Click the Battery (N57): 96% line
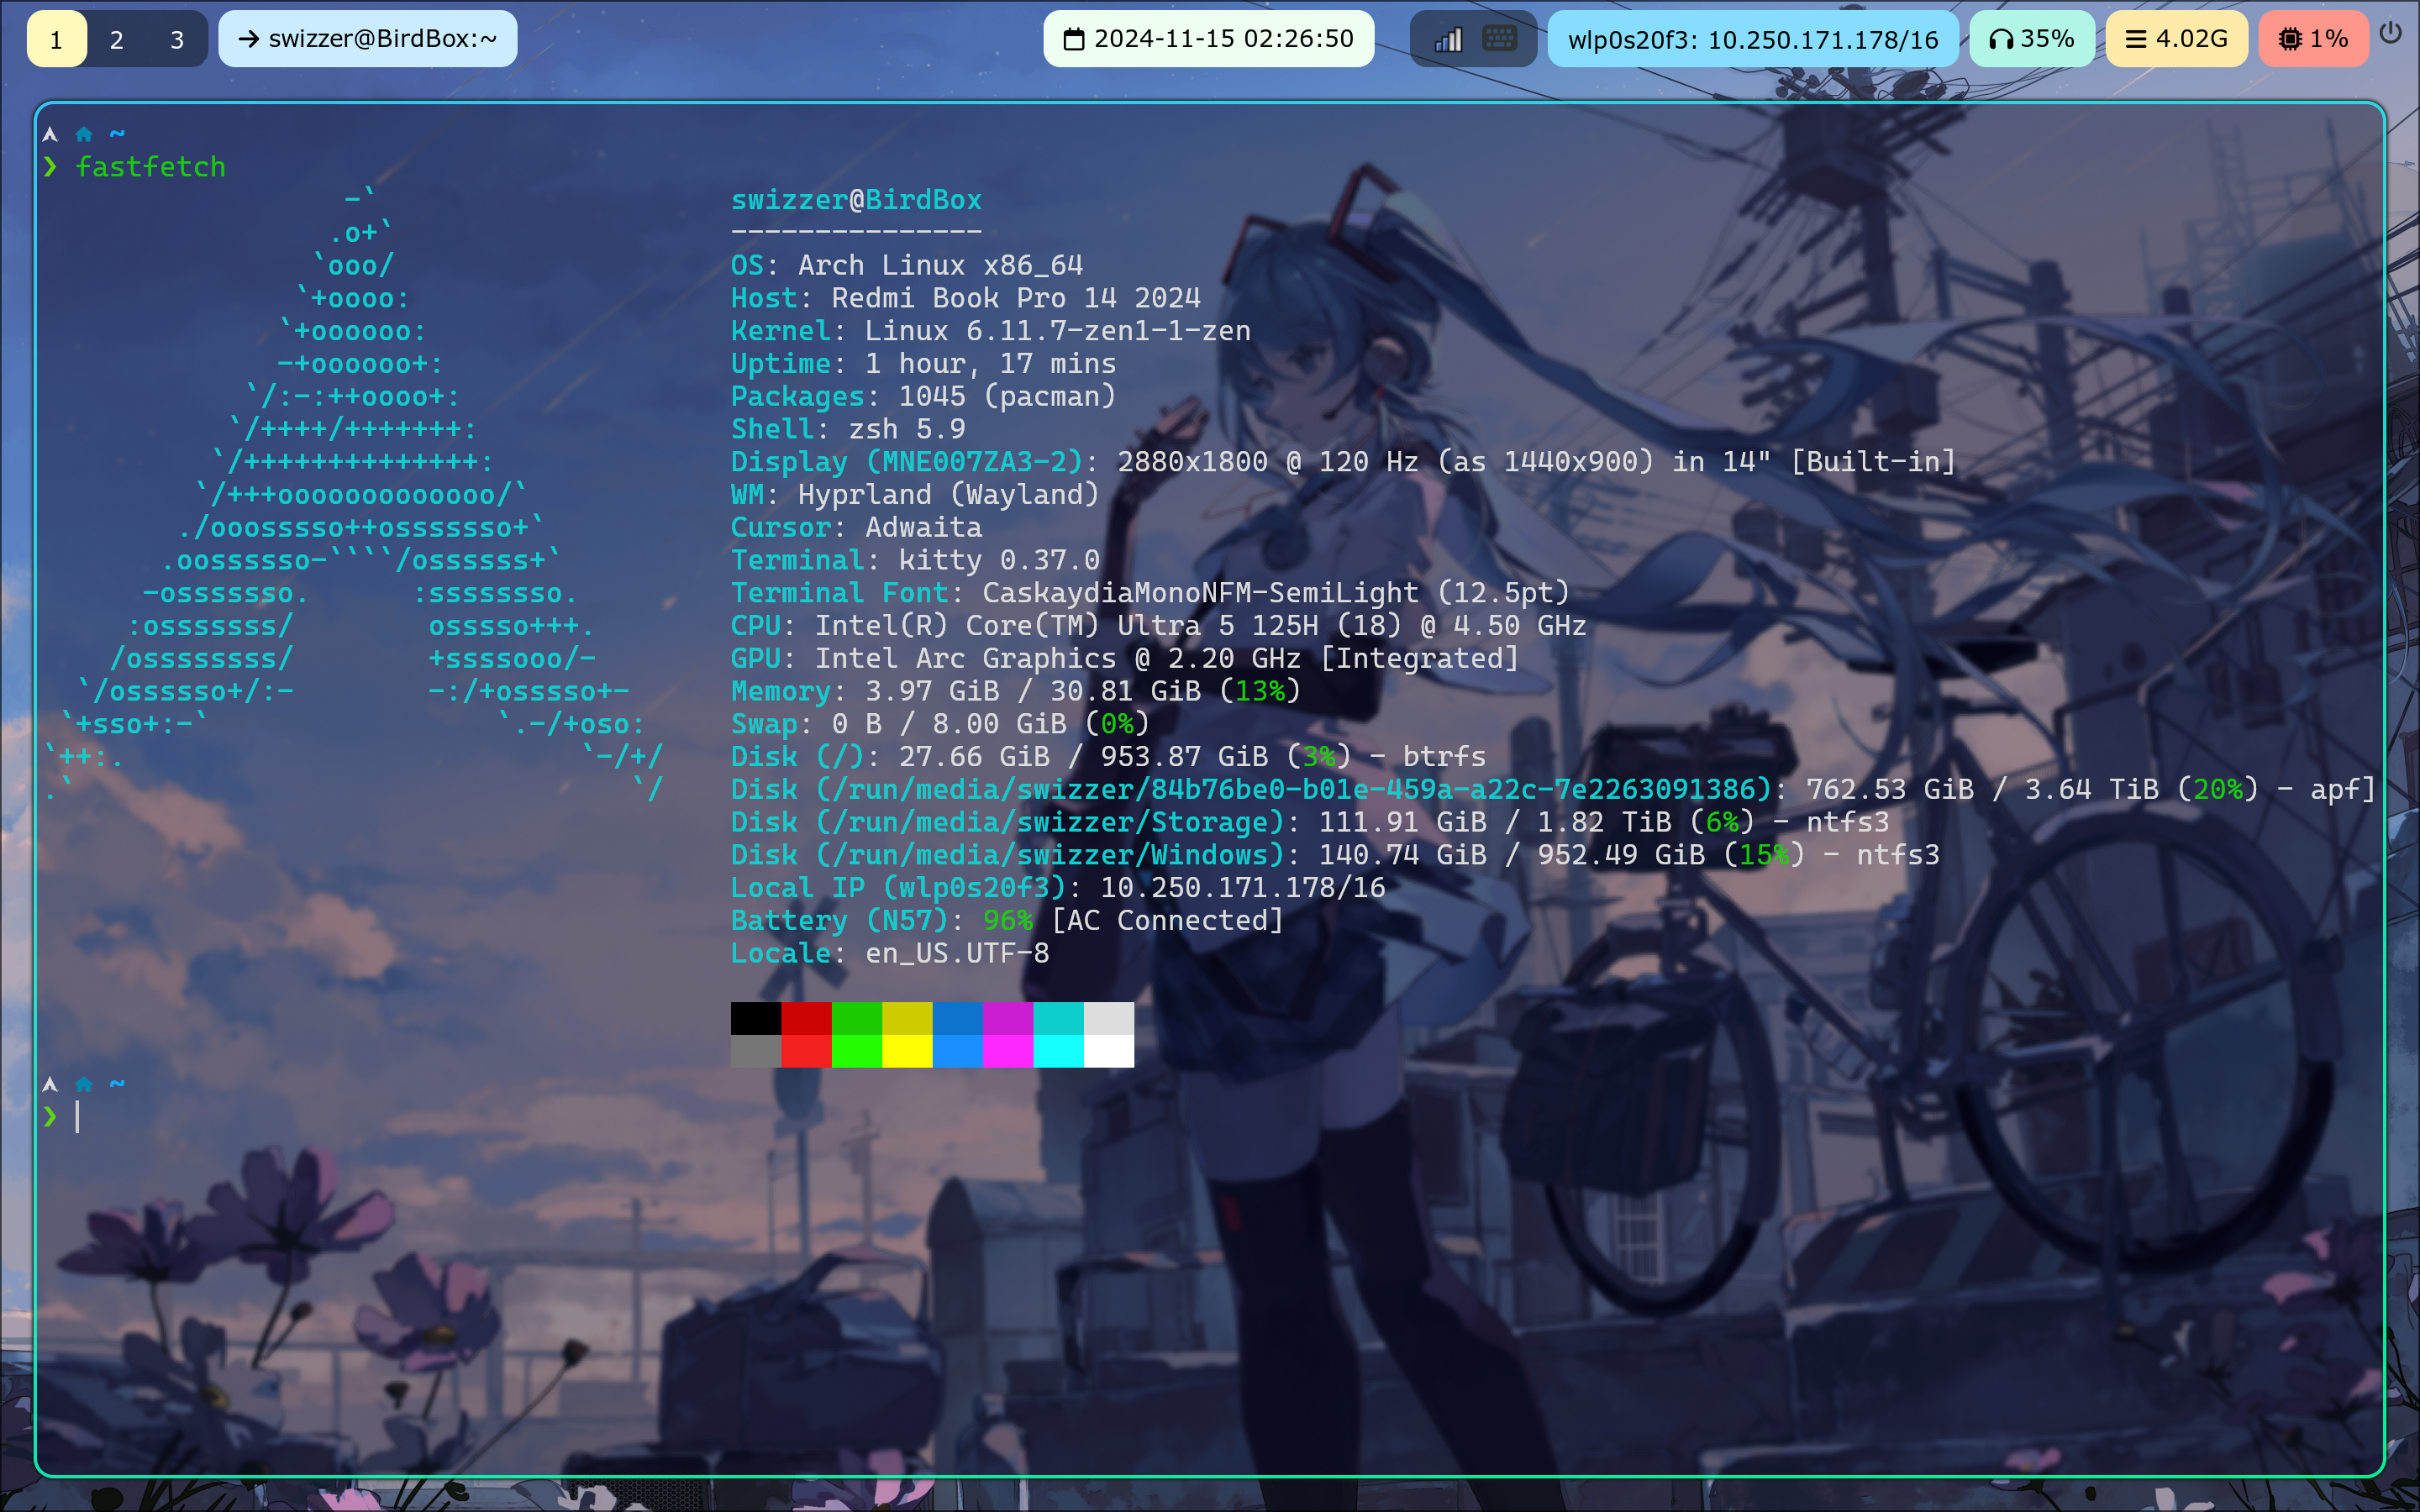 tap(1007, 921)
